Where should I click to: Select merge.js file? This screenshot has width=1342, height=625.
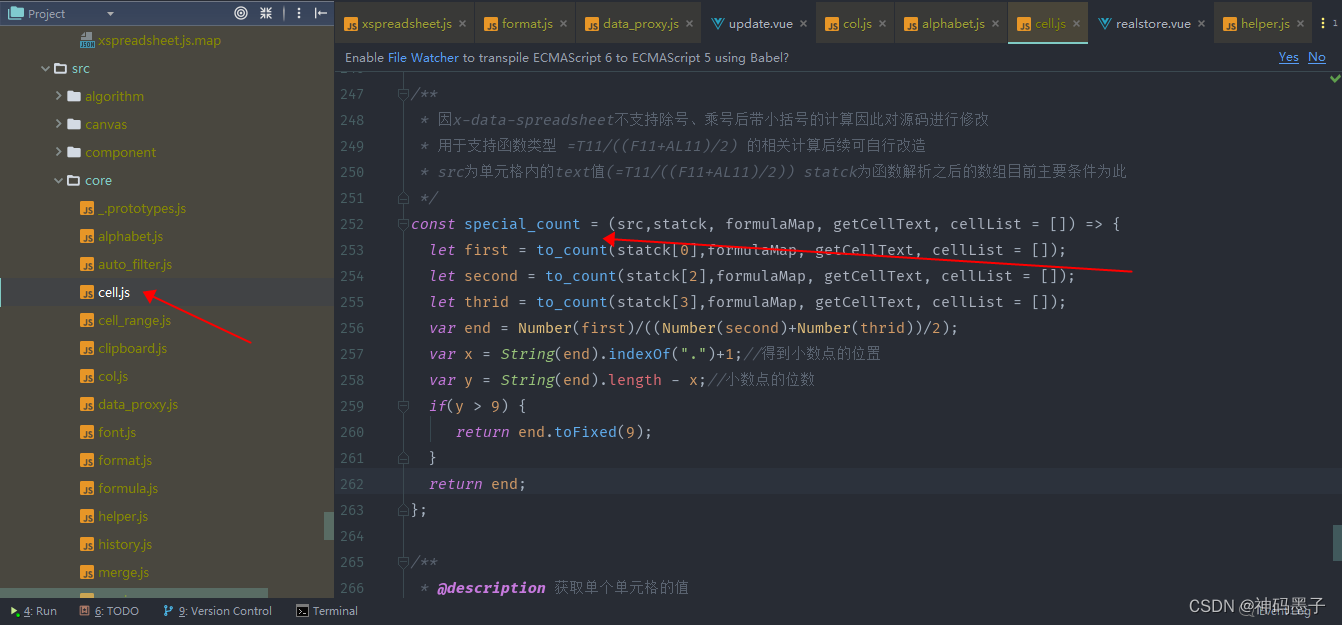click(115, 573)
